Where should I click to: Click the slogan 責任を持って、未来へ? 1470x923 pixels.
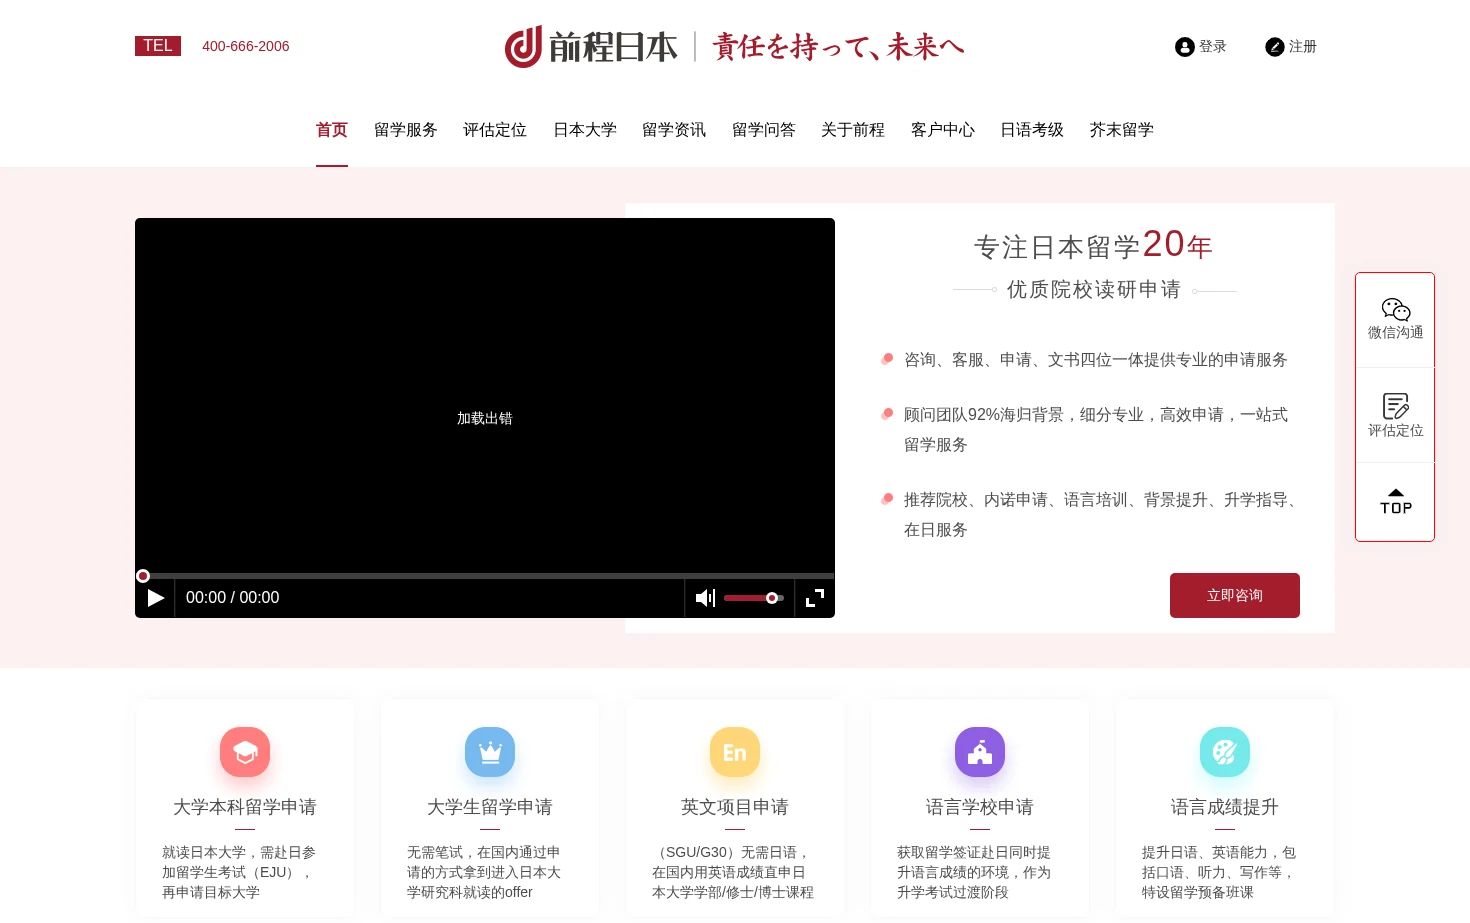click(839, 47)
